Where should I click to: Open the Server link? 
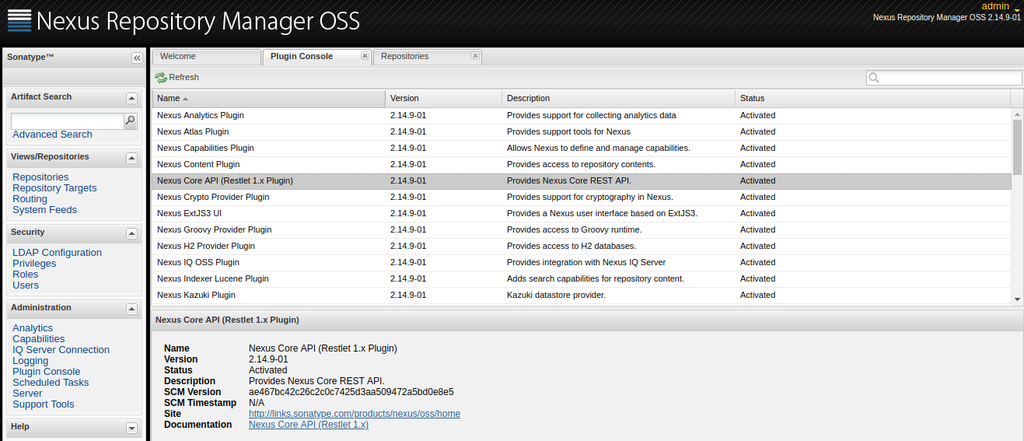(27, 393)
